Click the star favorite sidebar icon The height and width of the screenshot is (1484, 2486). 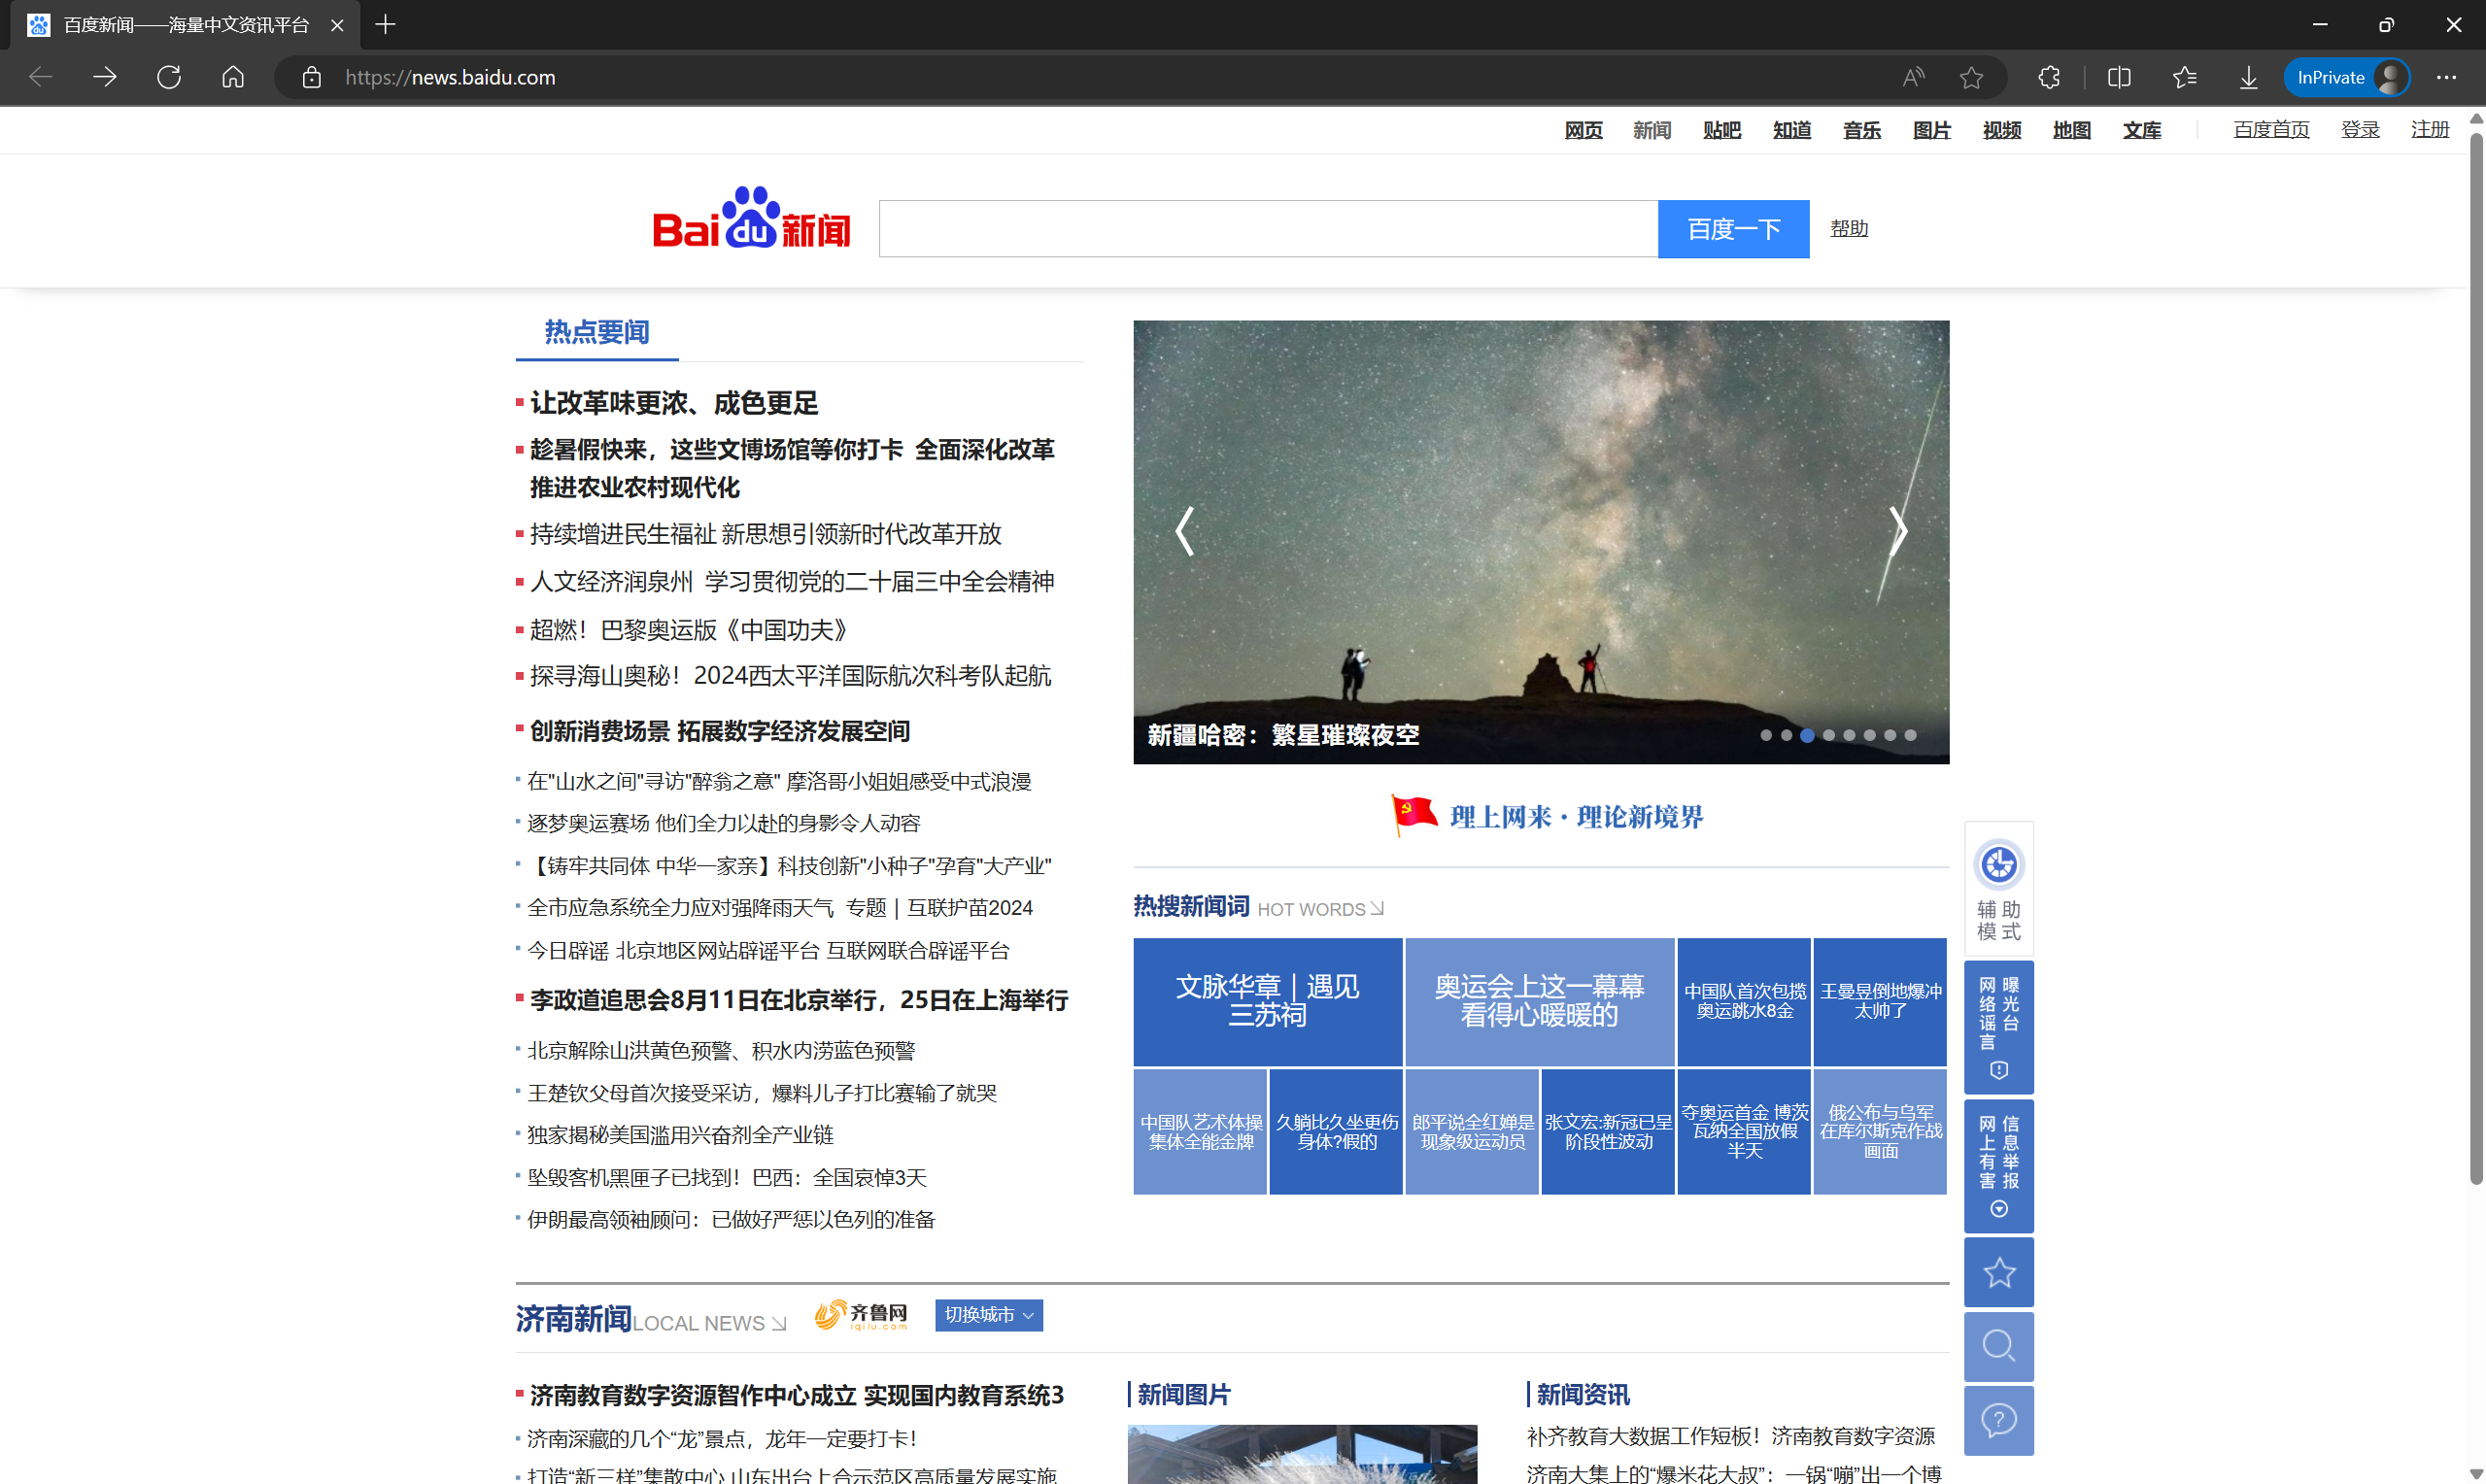click(x=1999, y=1273)
